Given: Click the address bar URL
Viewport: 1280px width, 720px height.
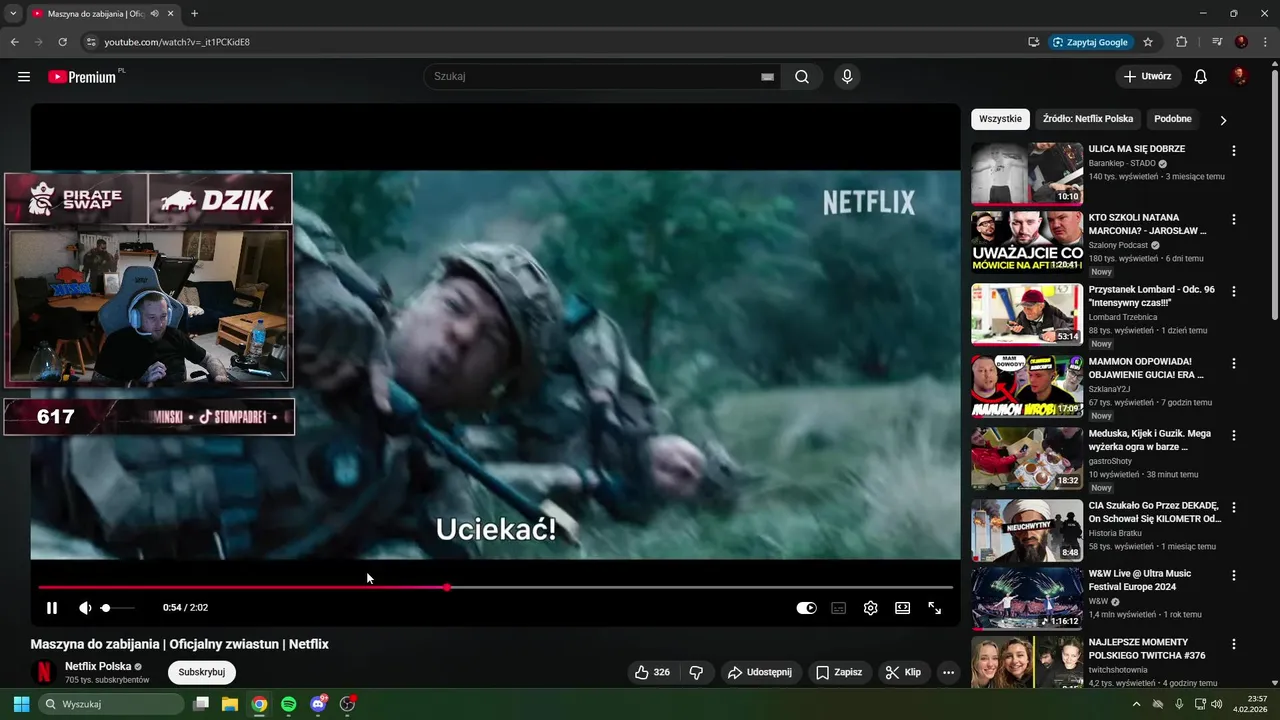Looking at the screenshot, I should tap(177, 42).
